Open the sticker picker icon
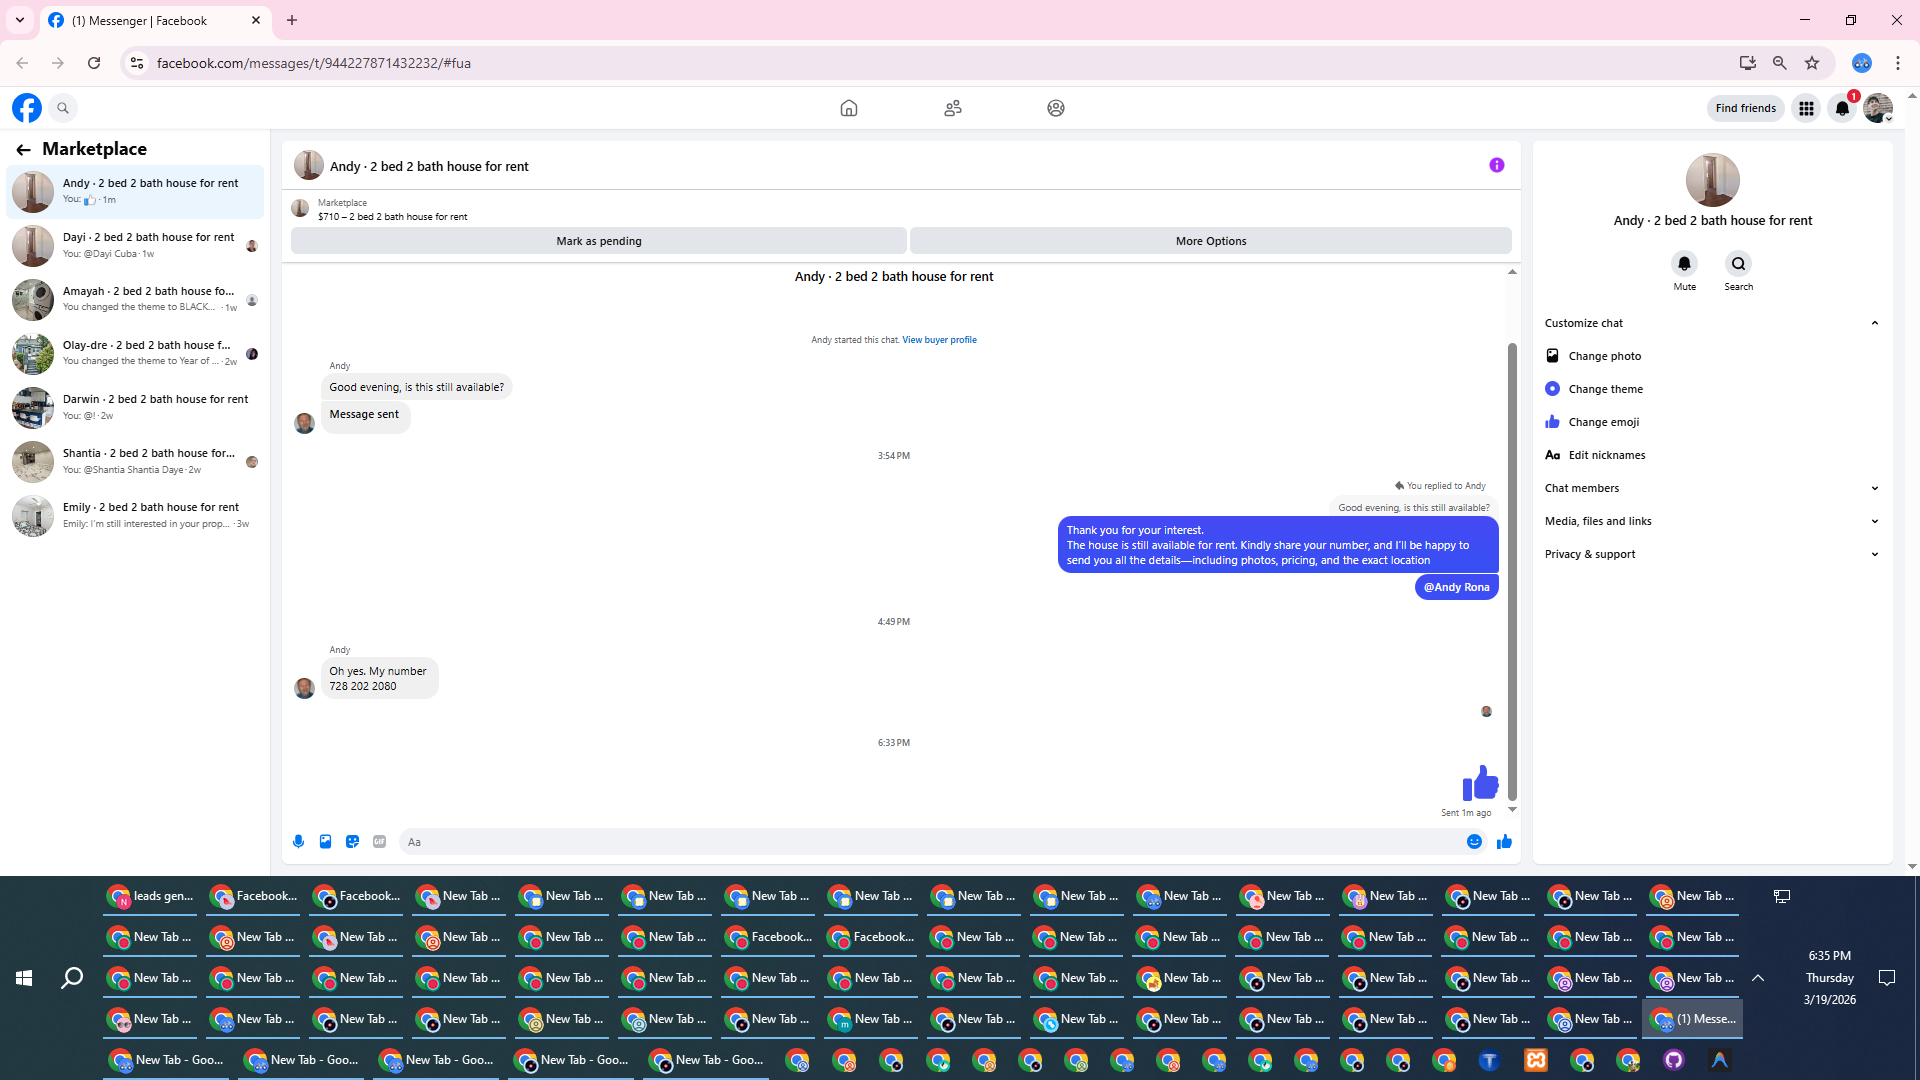Screen dimensions: 1920x1080 click(352, 842)
